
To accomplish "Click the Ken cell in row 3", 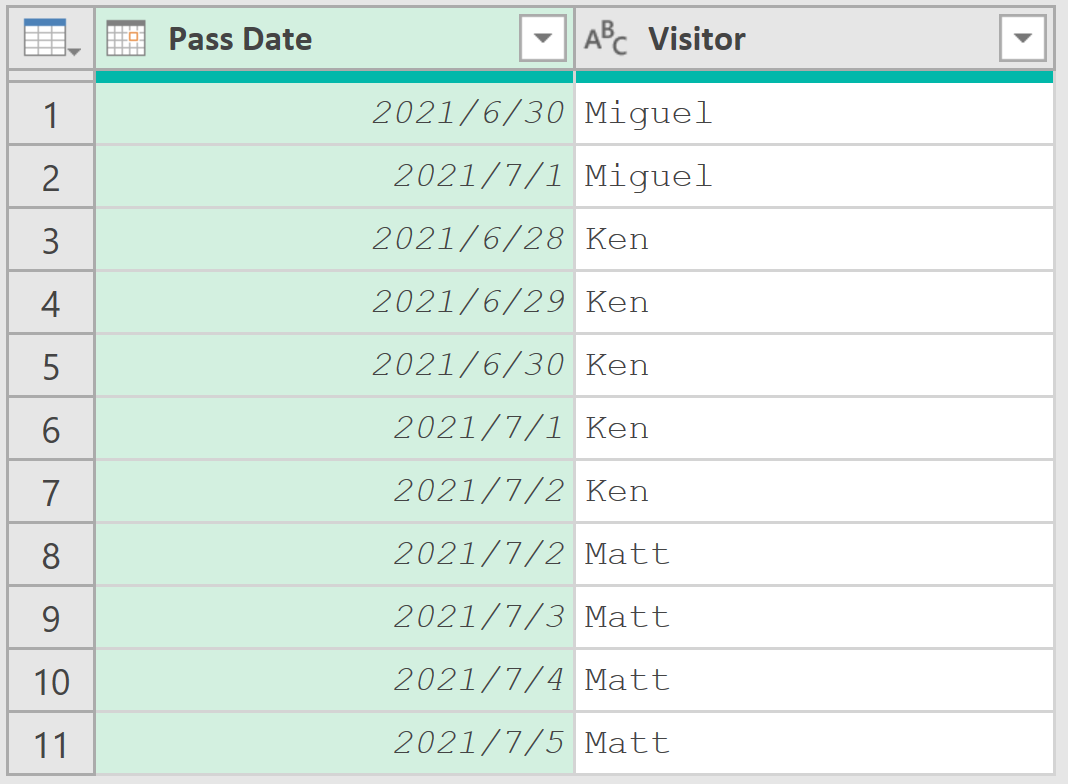I will coord(617,240).
